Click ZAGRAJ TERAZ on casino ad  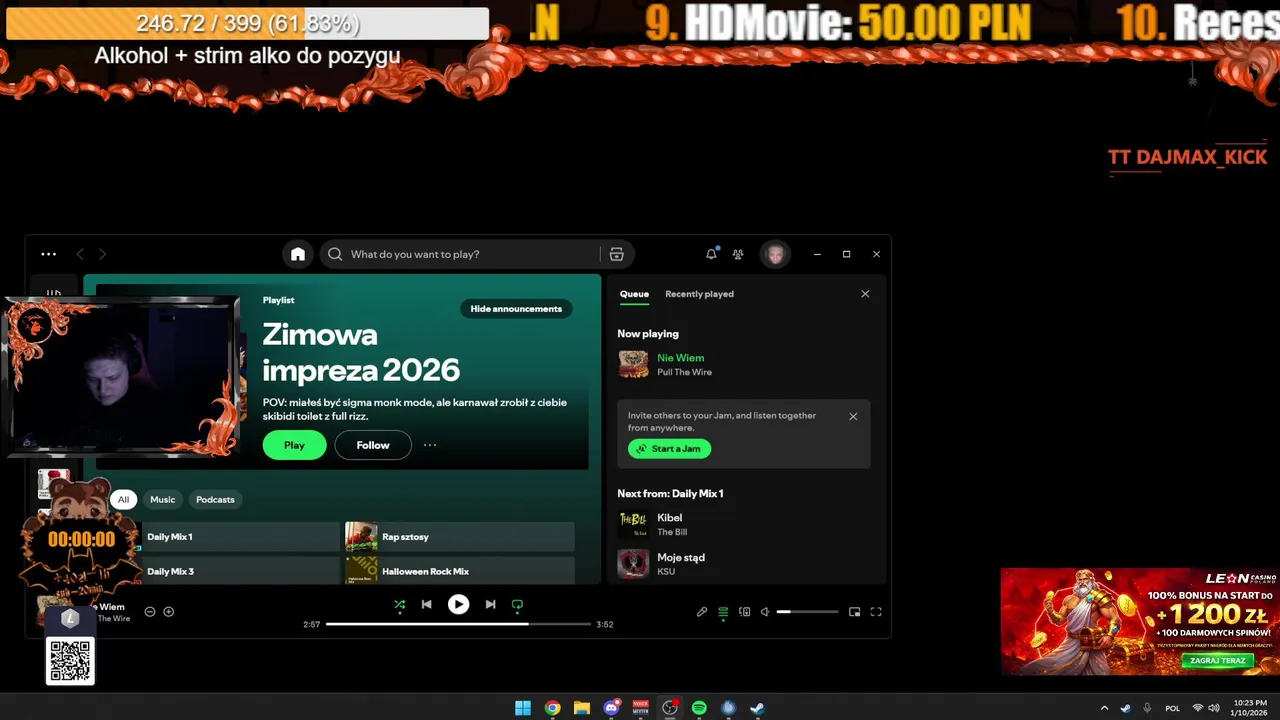click(x=1217, y=661)
